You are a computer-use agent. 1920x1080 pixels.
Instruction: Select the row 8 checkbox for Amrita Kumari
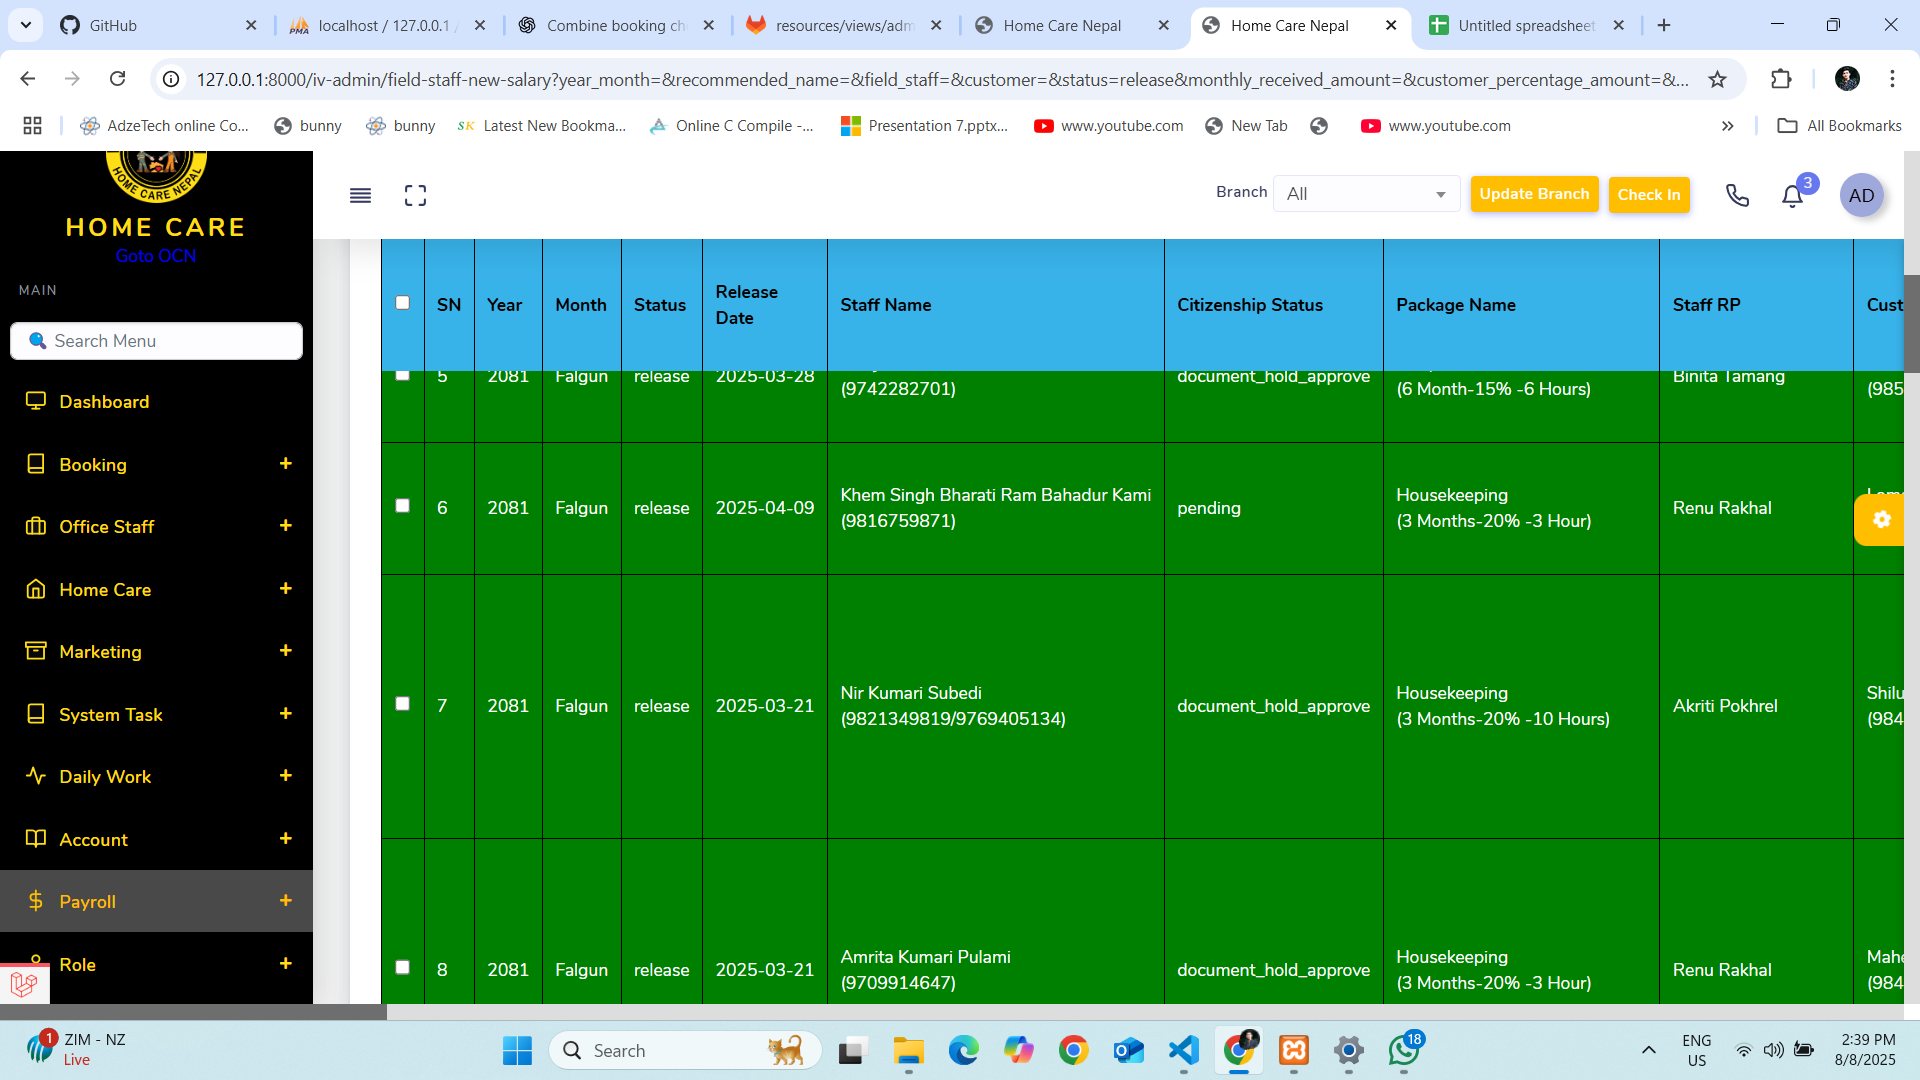pos(402,968)
